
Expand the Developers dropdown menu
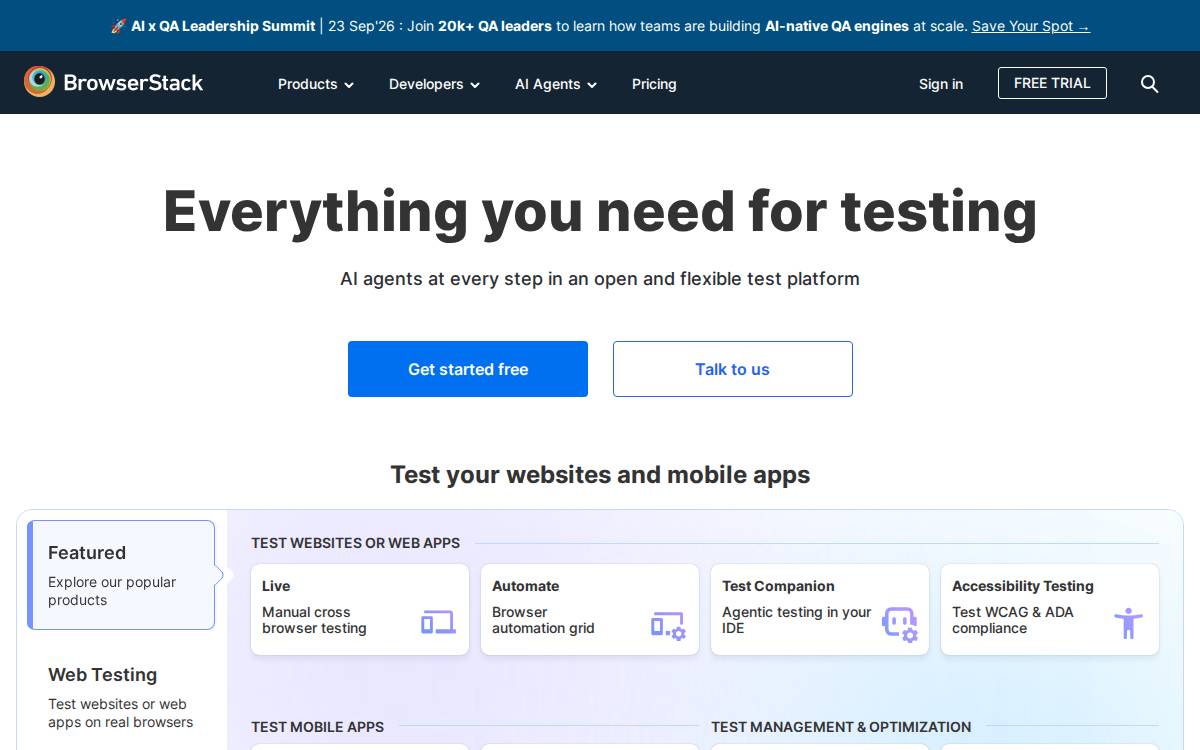[x=434, y=84]
